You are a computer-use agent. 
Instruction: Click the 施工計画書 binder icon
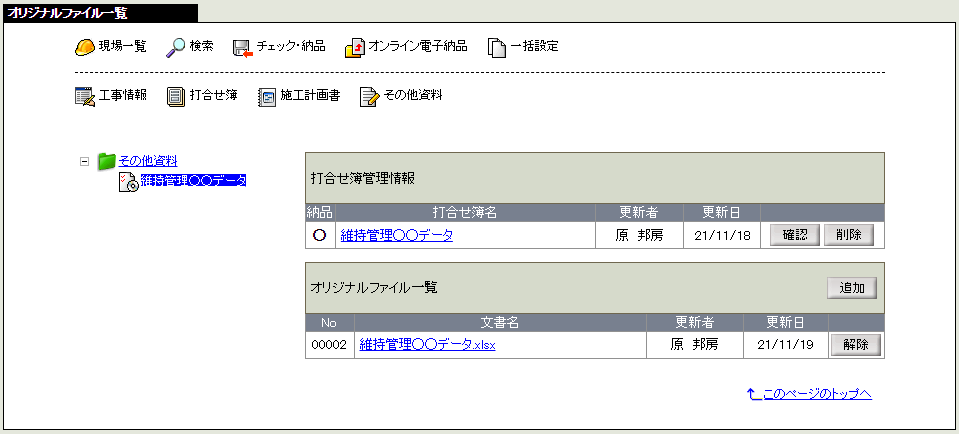[267, 97]
